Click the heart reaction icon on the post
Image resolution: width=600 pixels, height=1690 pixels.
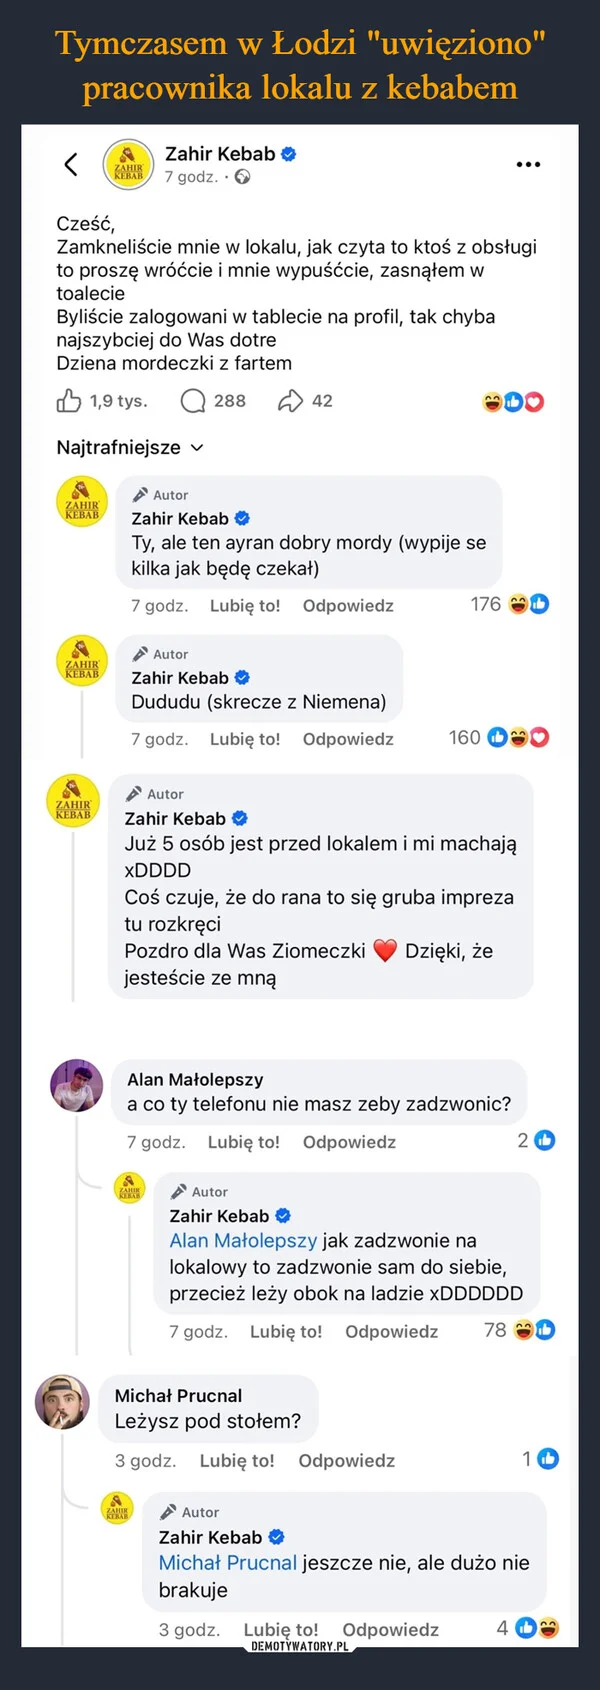pyautogui.click(x=534, y=401)
